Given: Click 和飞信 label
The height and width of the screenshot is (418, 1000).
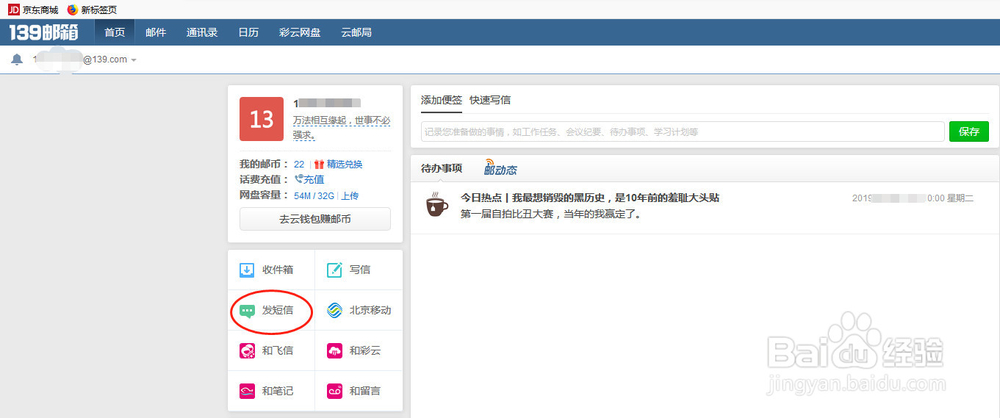Looking at the screenshot, I should click(x=277, y=351).
